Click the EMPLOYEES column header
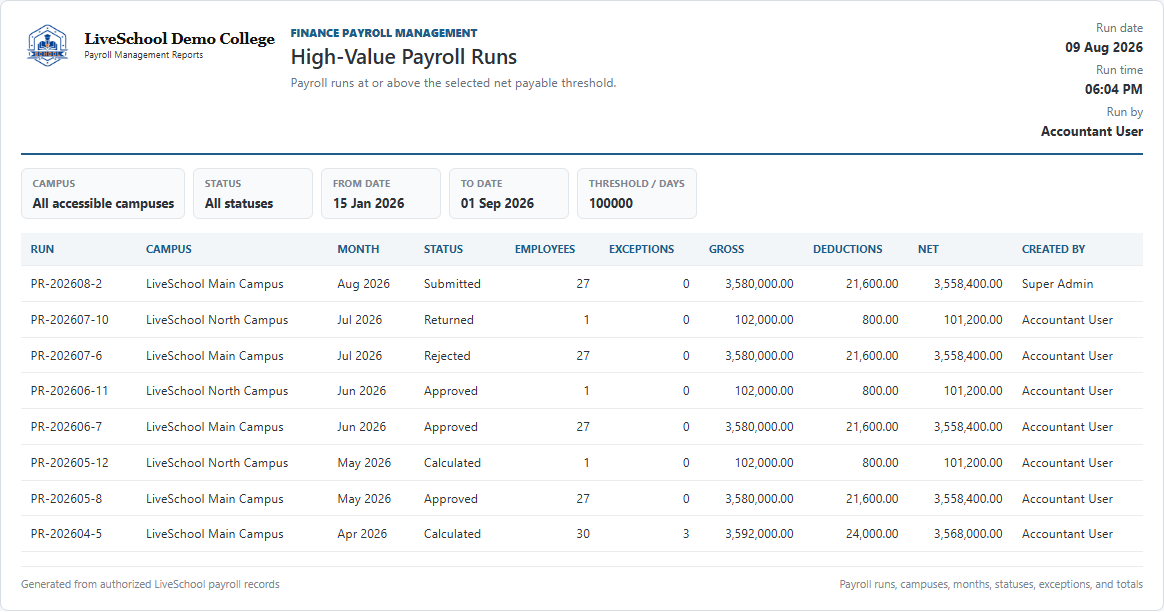 click(x=545, y=250)
